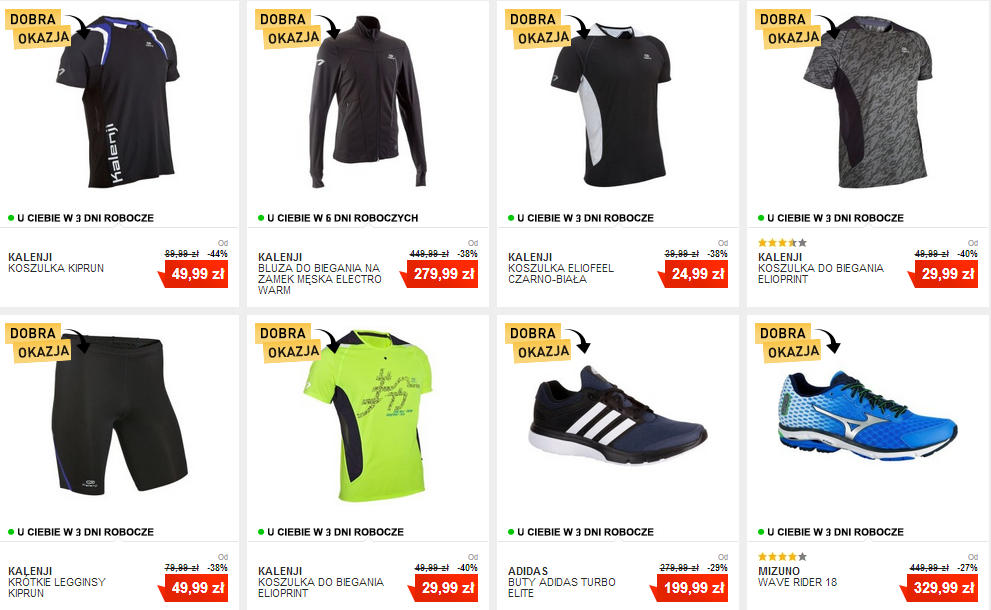Click the green availability dot under Eliofeel shirt
991x610 pixels.
click(x=511, y=218)
